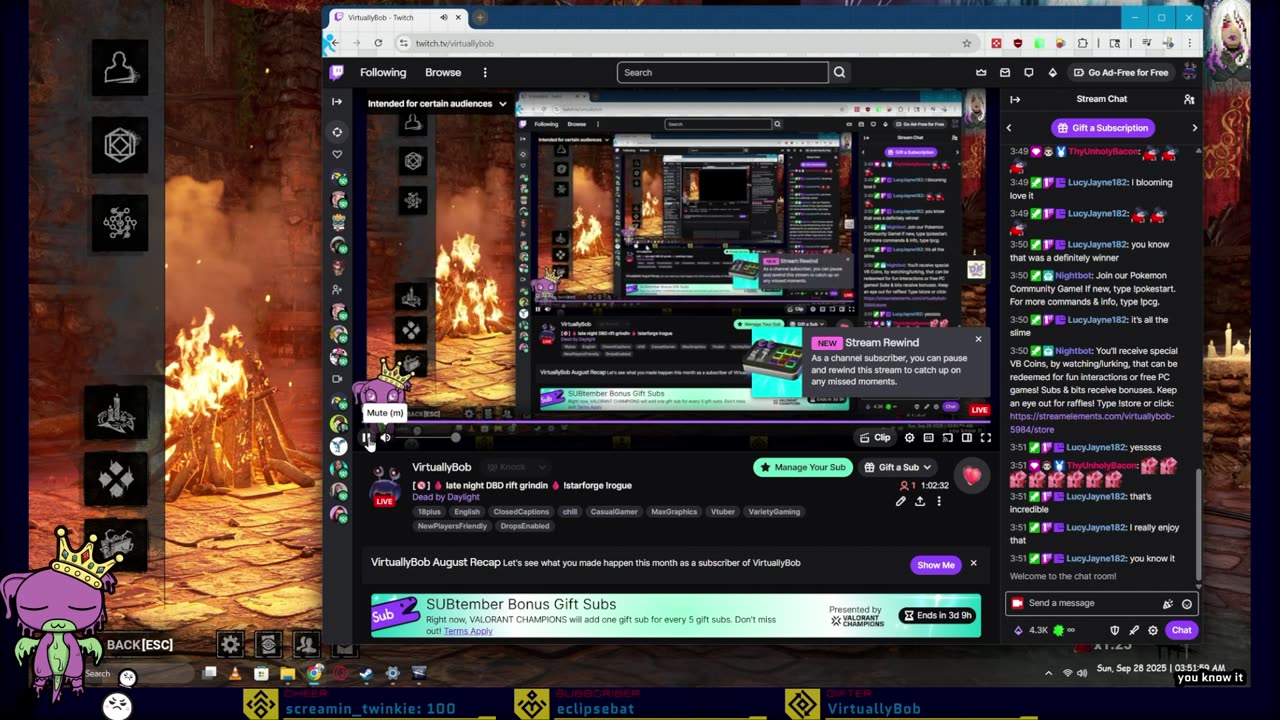
Task: Edit stream info pencil icon
Action: point(901,501)
